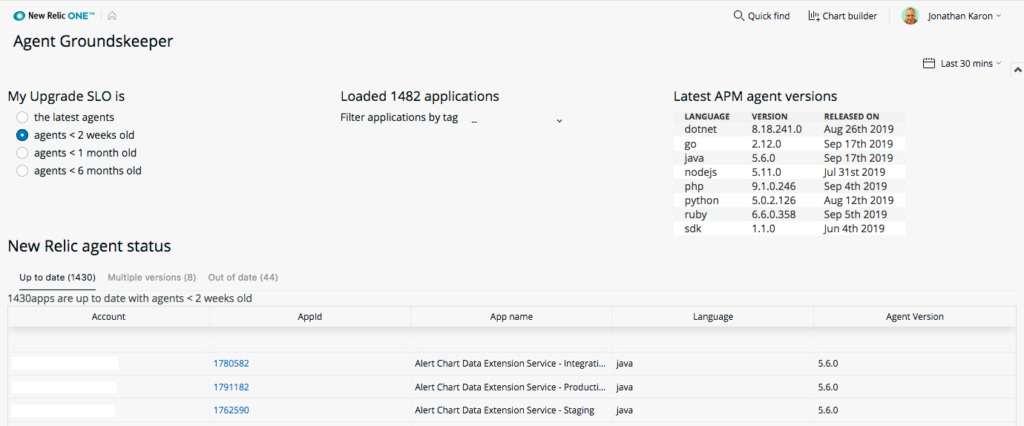The width and height of the screenshot is (1024, 426).
Task: Sort by the Agent Version column header
Action: (914, 316)
